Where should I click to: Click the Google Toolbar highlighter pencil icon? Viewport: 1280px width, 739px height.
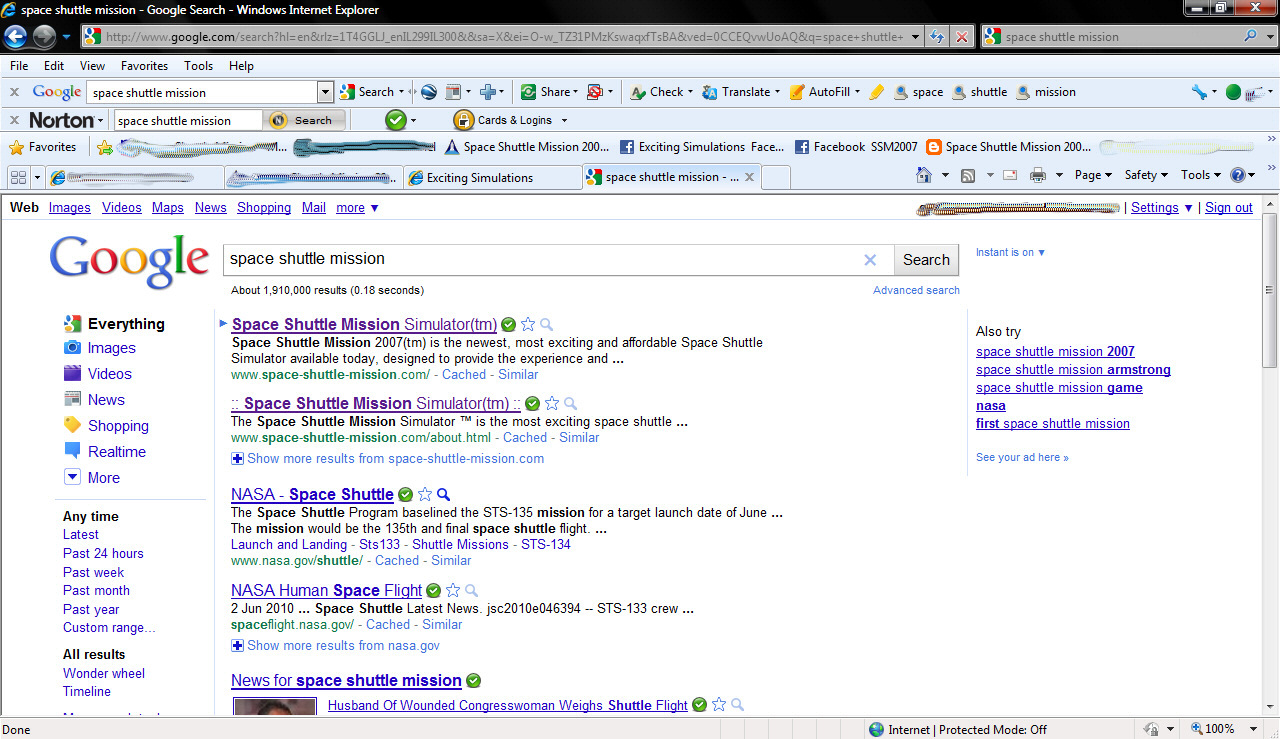point(876,92)
